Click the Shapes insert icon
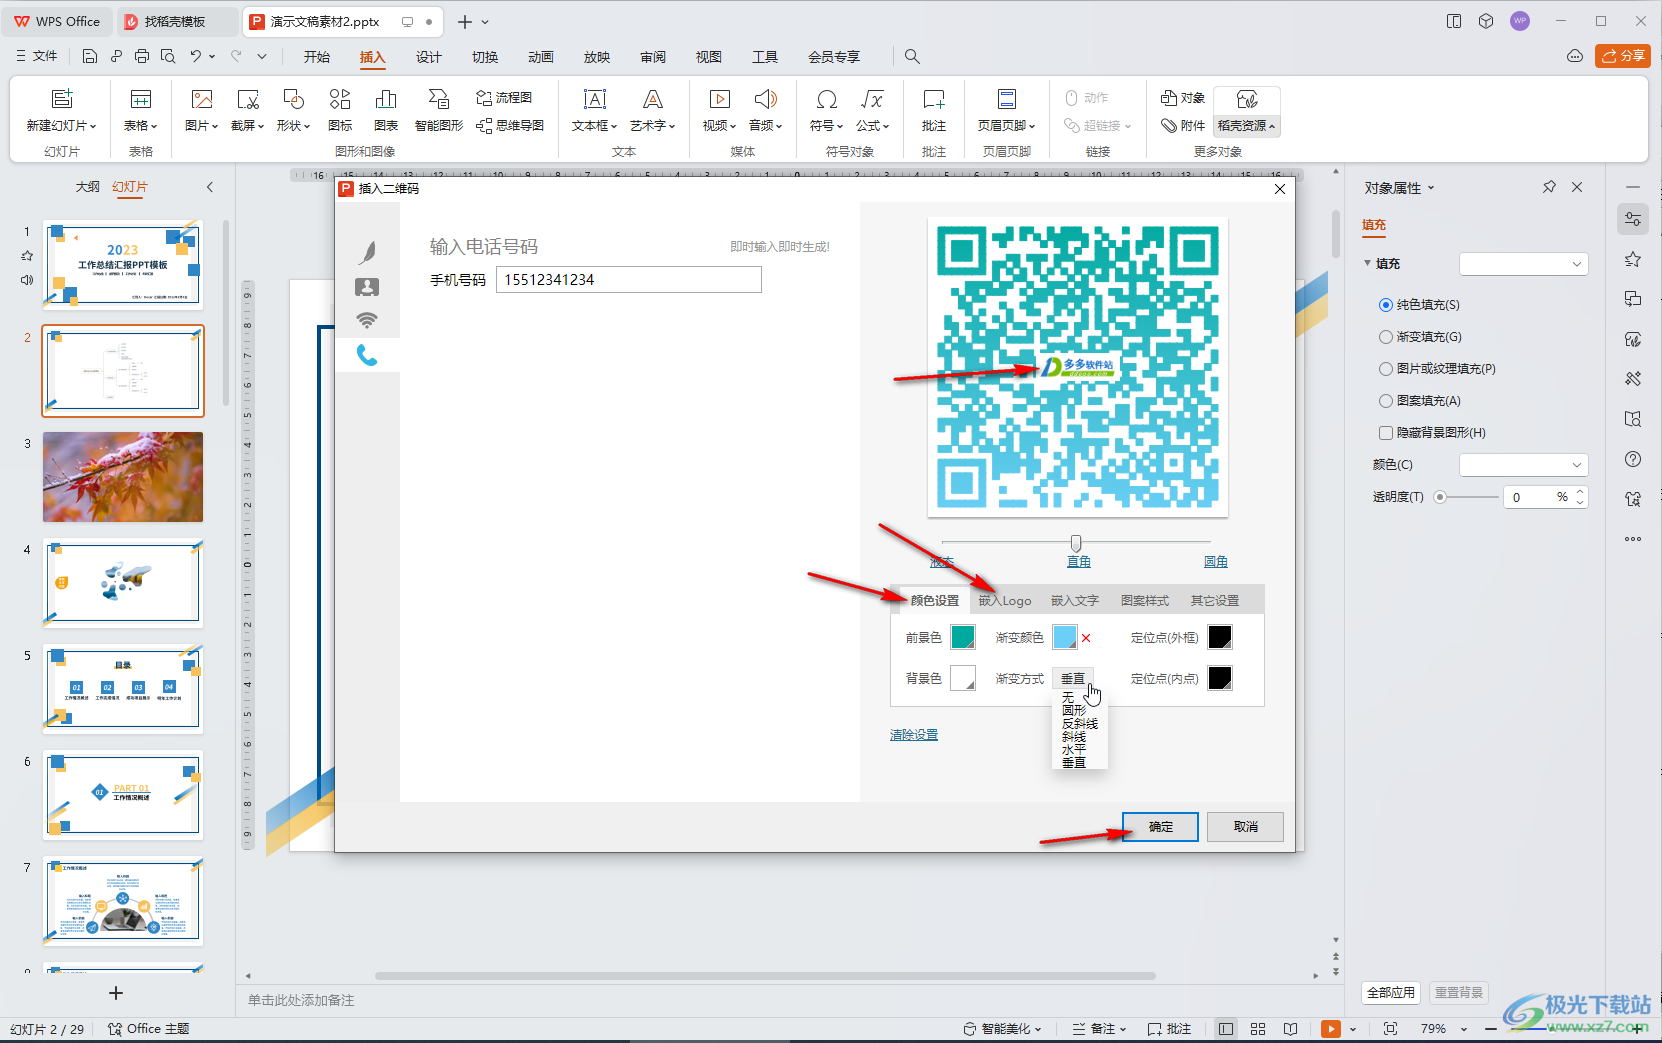 [293, 99]
